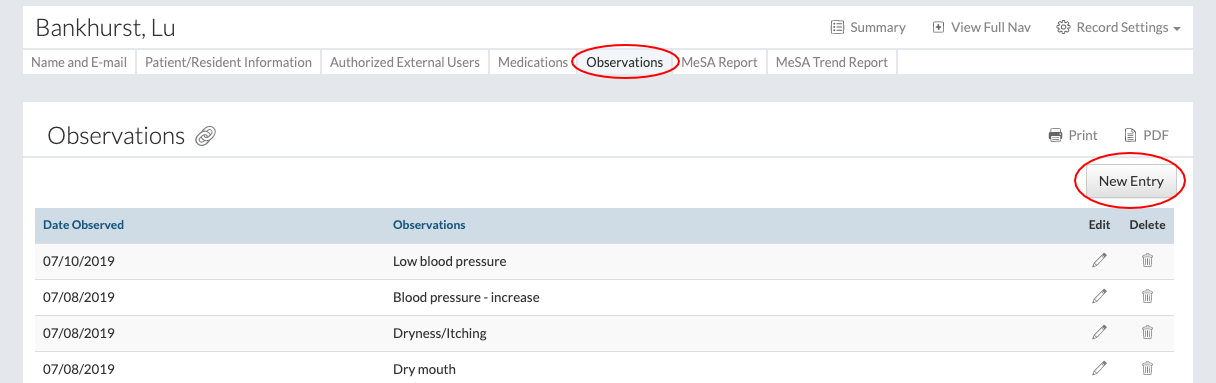Screen dimensions: 1216x383
Task: Edit the Dry mouth observation
Action: (x=1099, y=369)
